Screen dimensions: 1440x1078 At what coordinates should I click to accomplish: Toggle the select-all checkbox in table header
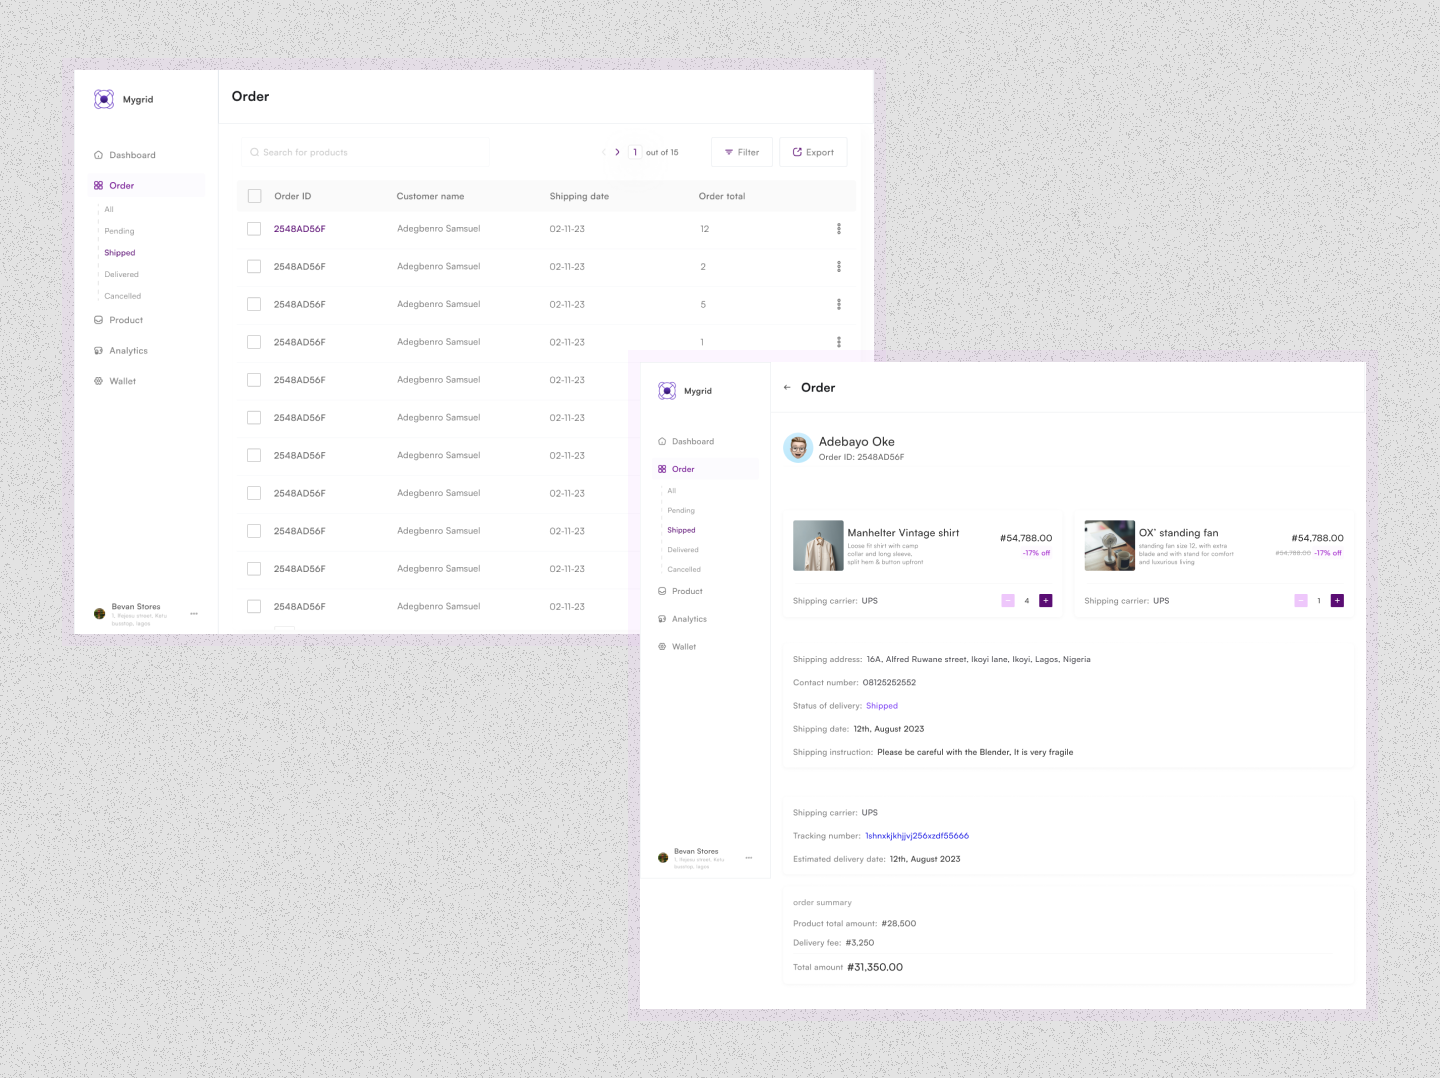click(254, 196)
